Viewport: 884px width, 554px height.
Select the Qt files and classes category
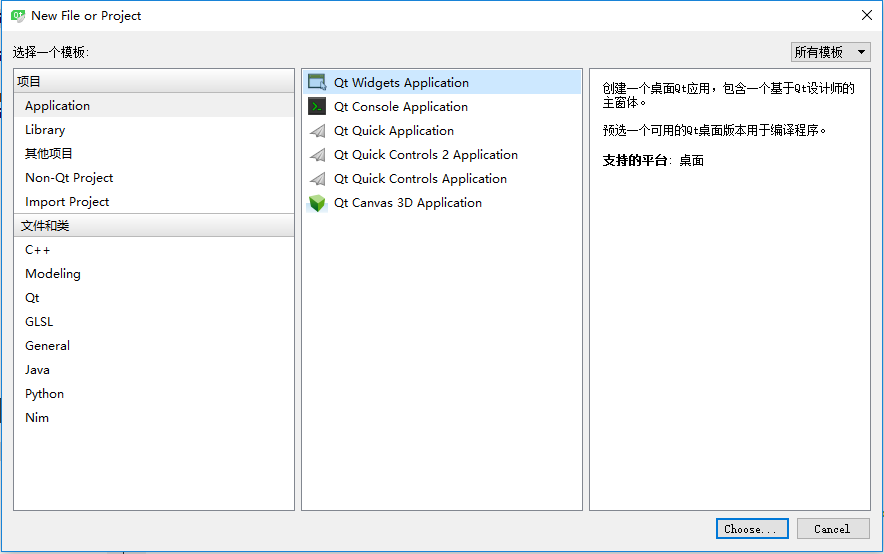click(153, 298)
